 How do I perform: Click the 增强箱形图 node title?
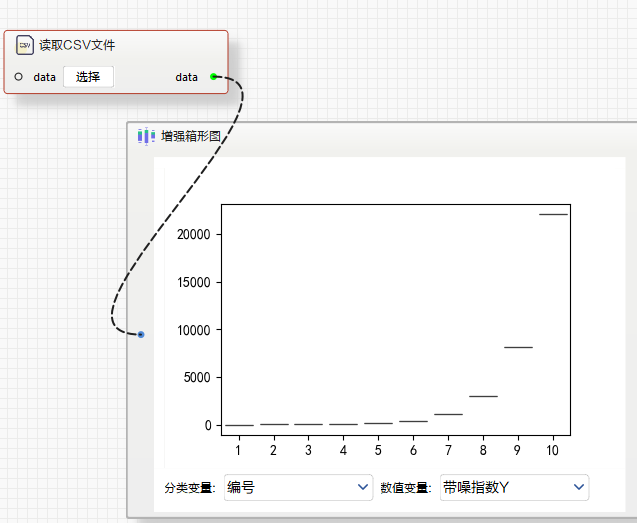coord(191,136)
